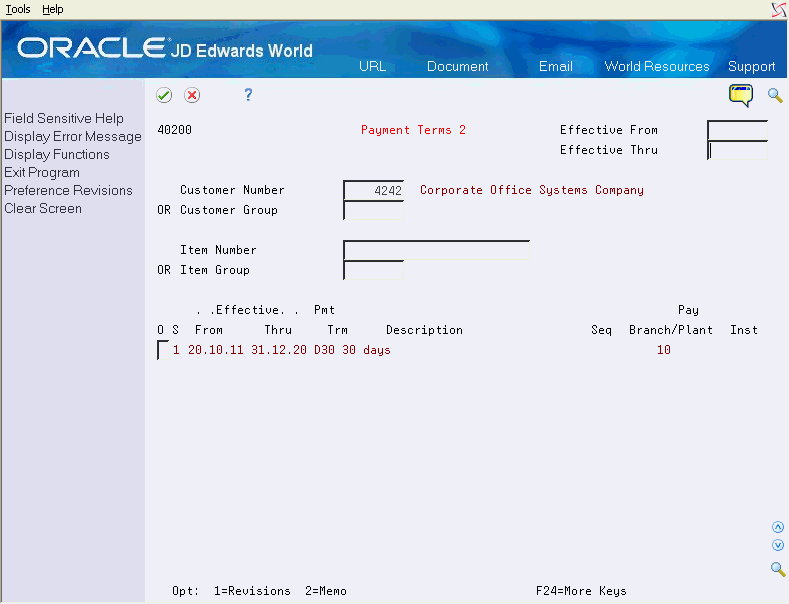Select Field Sensitive Help
Viewport: 789px width, 604px height.
(x=64, y=118)
